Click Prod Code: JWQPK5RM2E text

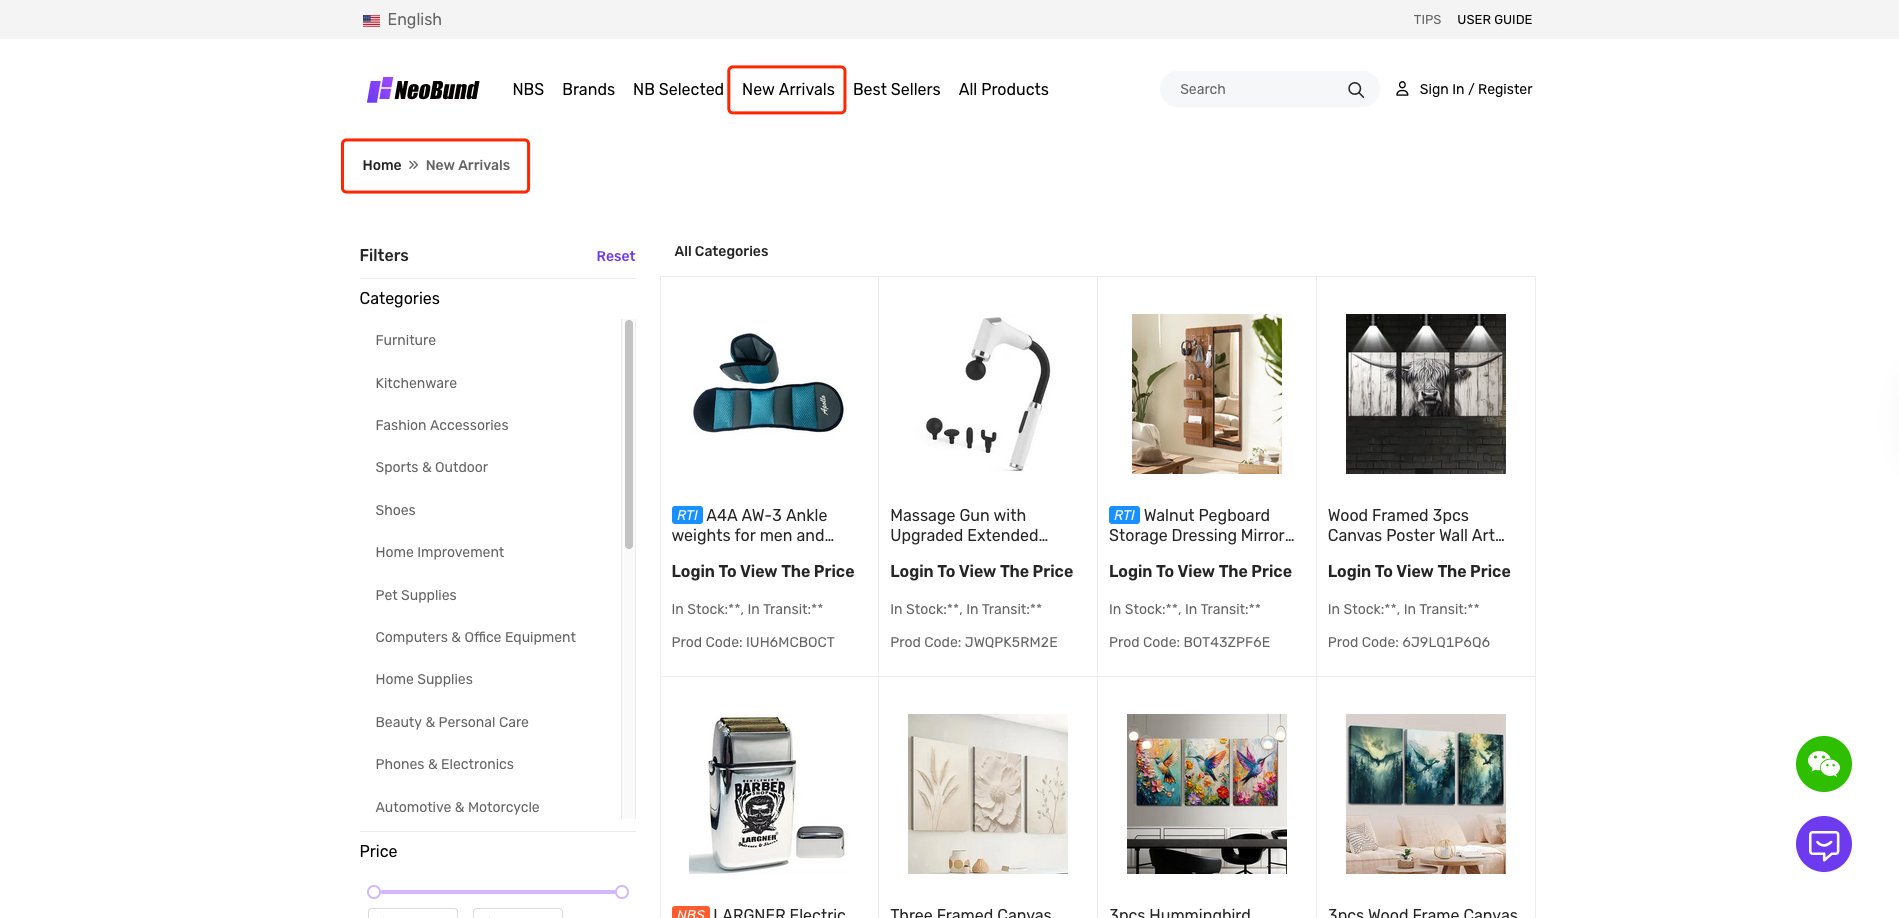[x=974, y=642]
